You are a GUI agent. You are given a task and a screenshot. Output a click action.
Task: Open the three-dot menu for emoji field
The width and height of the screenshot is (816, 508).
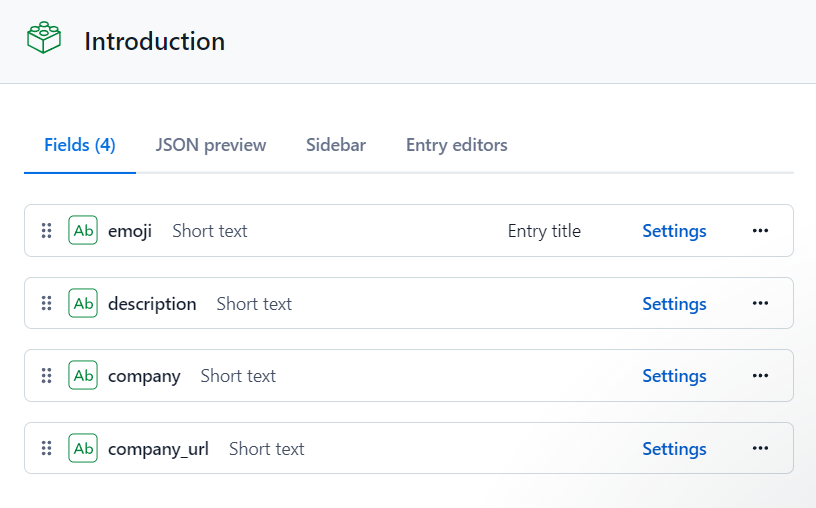click(760, 231)
